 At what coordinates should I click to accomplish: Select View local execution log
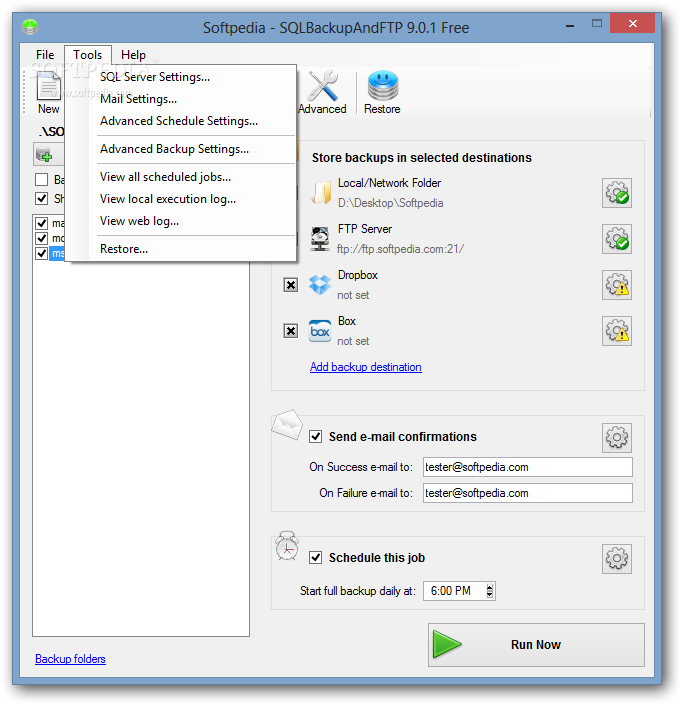[168, 199]
